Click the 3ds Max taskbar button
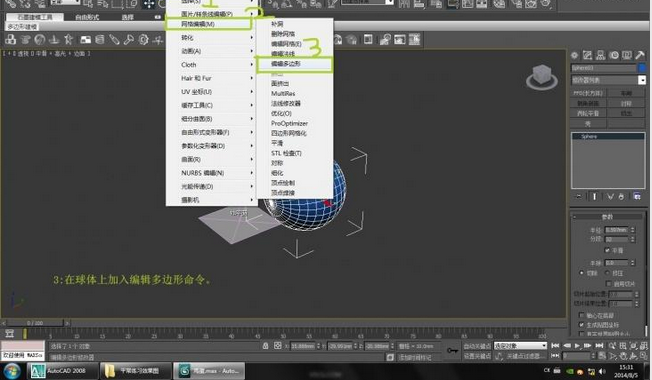Image resolution: width=652 pixels, height=380 pixels. pos(209,370)
